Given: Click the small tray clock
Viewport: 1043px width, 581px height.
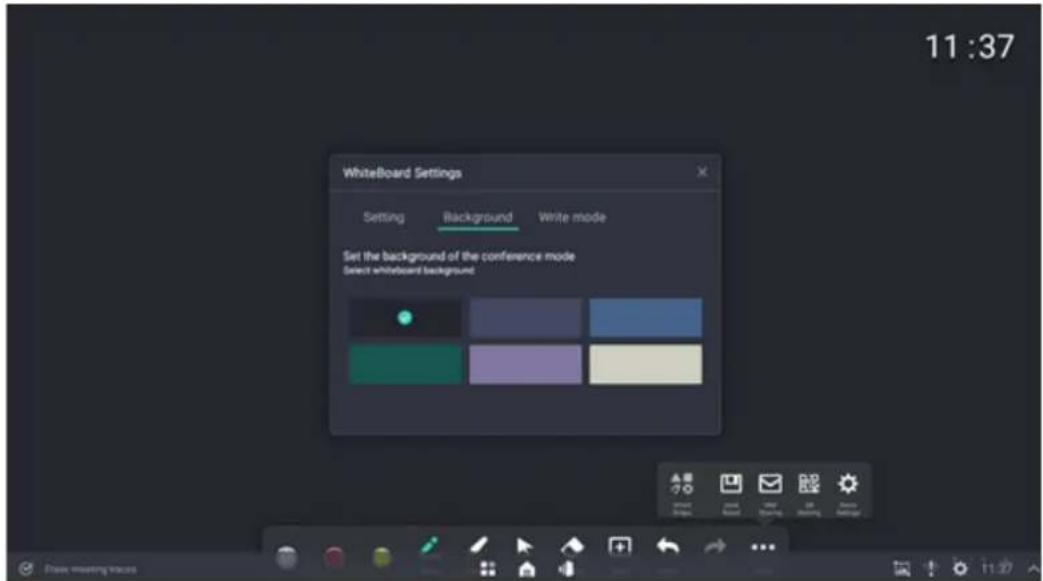Looking at the screenshot, I should (x=997, y=568).
